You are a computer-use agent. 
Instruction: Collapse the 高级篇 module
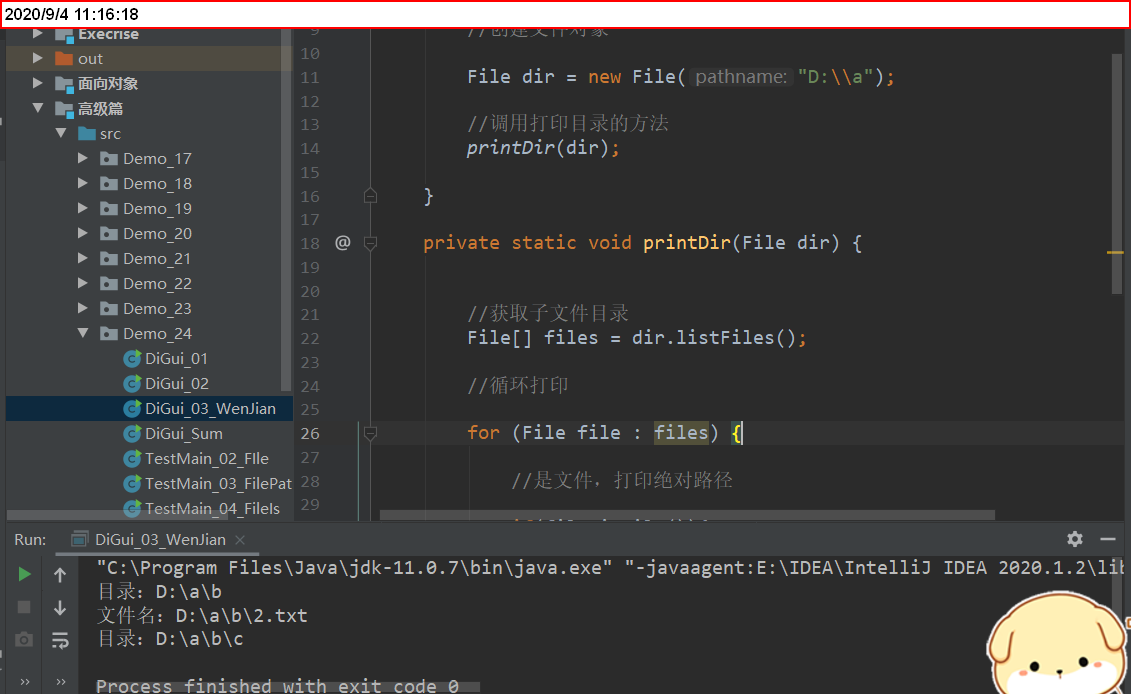pos(38,108)
